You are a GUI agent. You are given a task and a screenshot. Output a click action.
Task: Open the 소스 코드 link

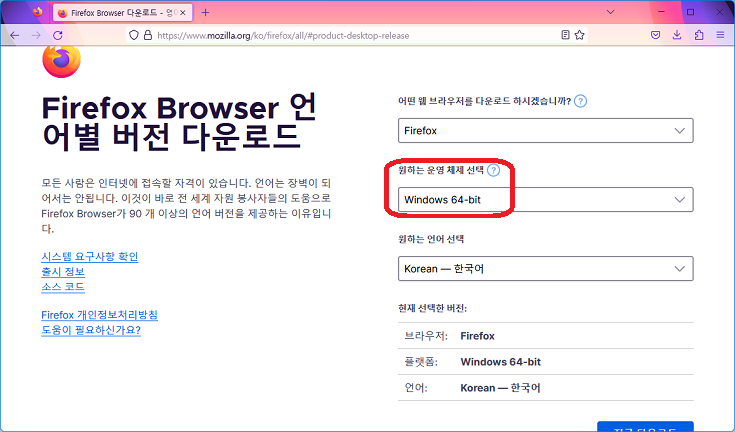(63, 287)
